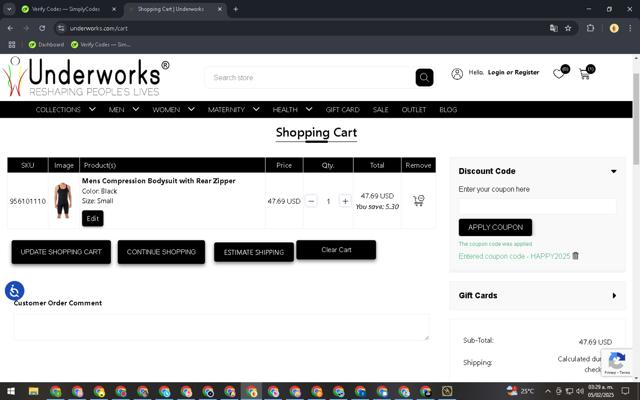Open the Verify Codes bookmark
The width and height of the screenshot is (640, 400).
100,44
